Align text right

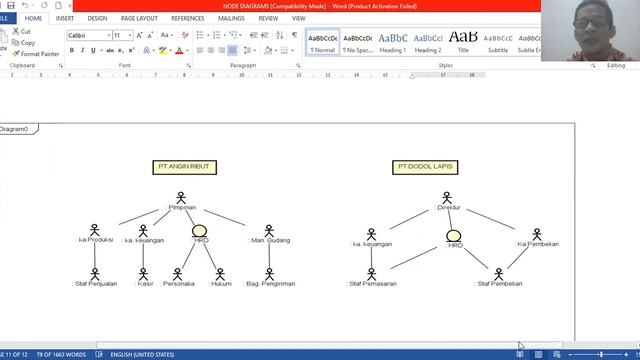coord(221,51)
